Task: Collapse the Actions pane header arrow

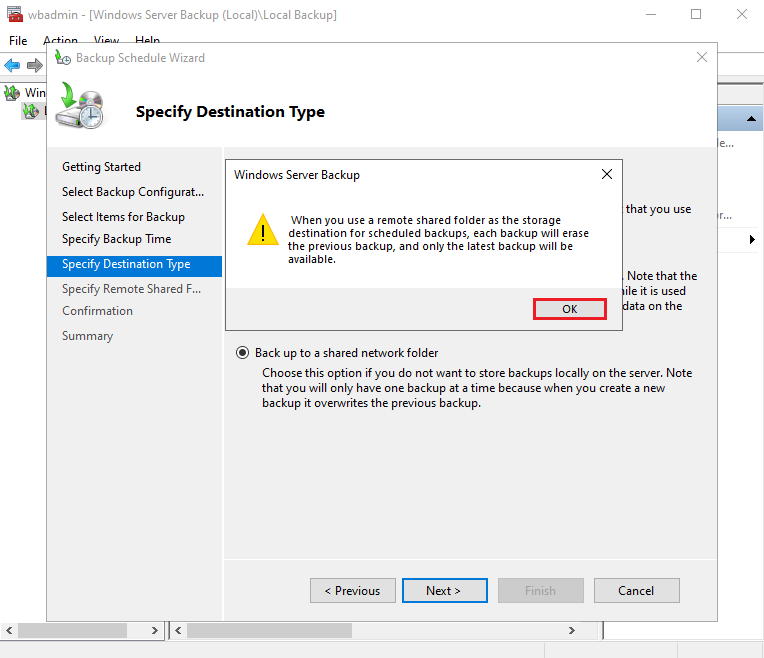Action: pos(750,118)
